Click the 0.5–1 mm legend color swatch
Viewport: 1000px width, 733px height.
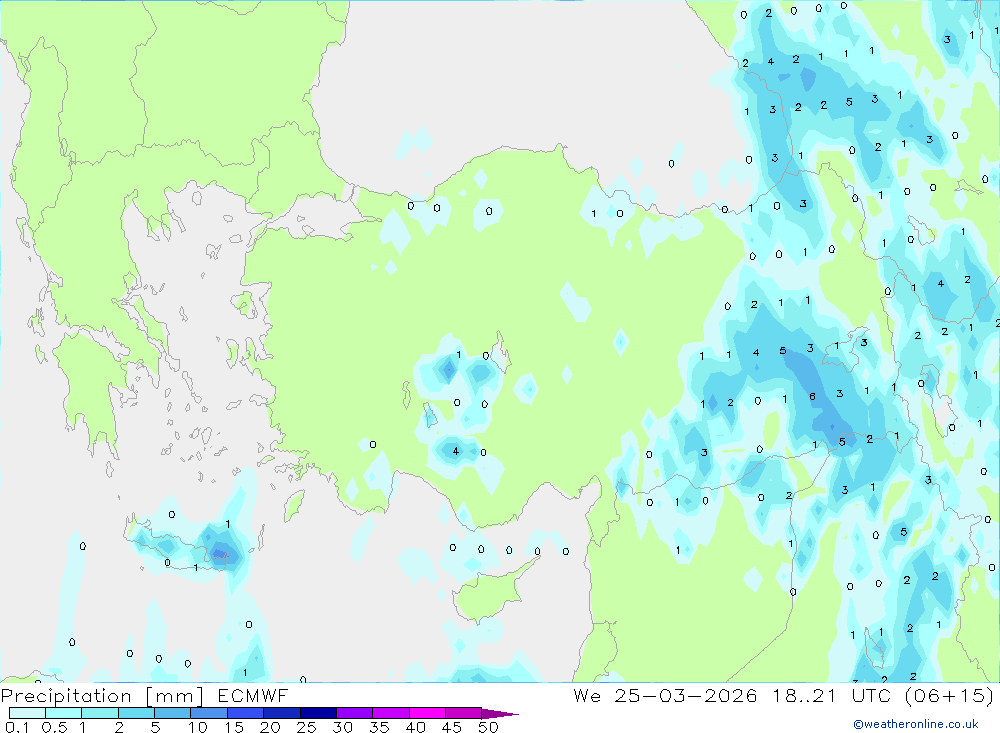[64, 713]
